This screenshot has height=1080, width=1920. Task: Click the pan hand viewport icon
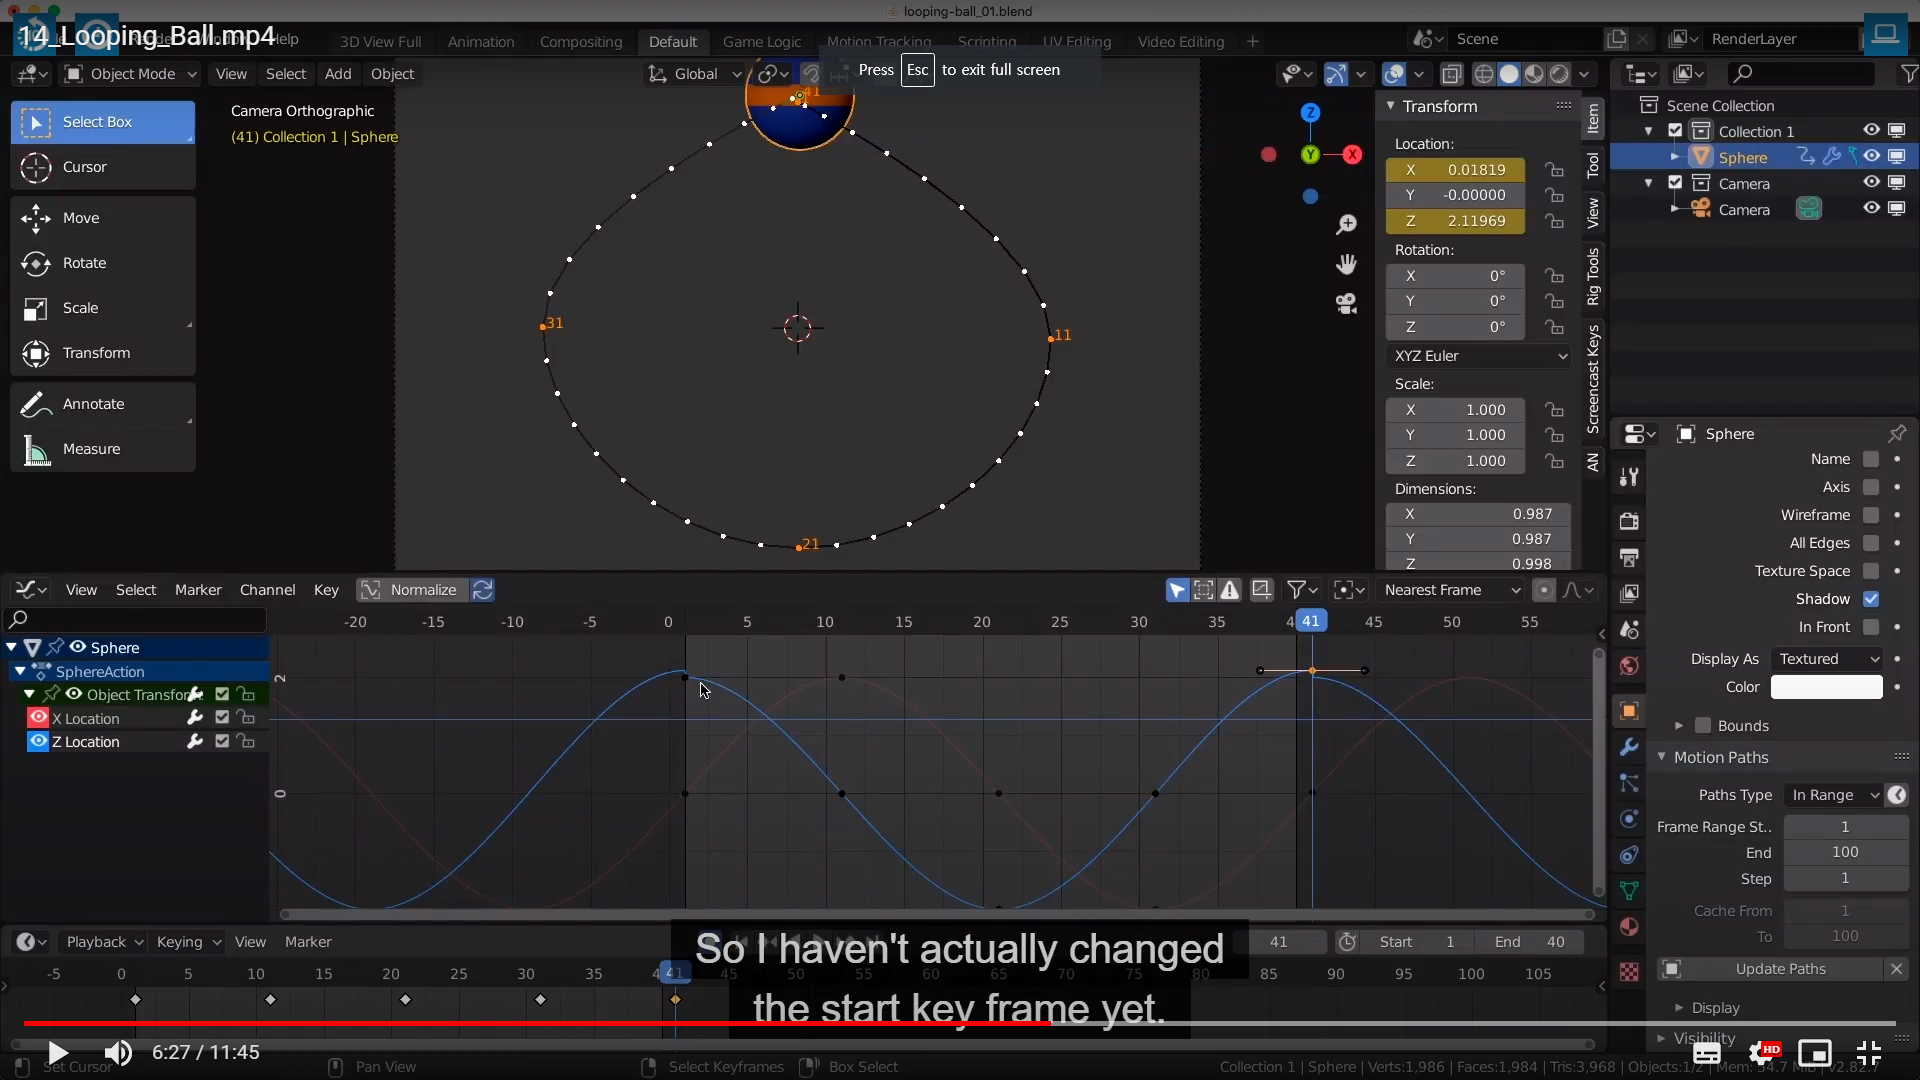1347,264
